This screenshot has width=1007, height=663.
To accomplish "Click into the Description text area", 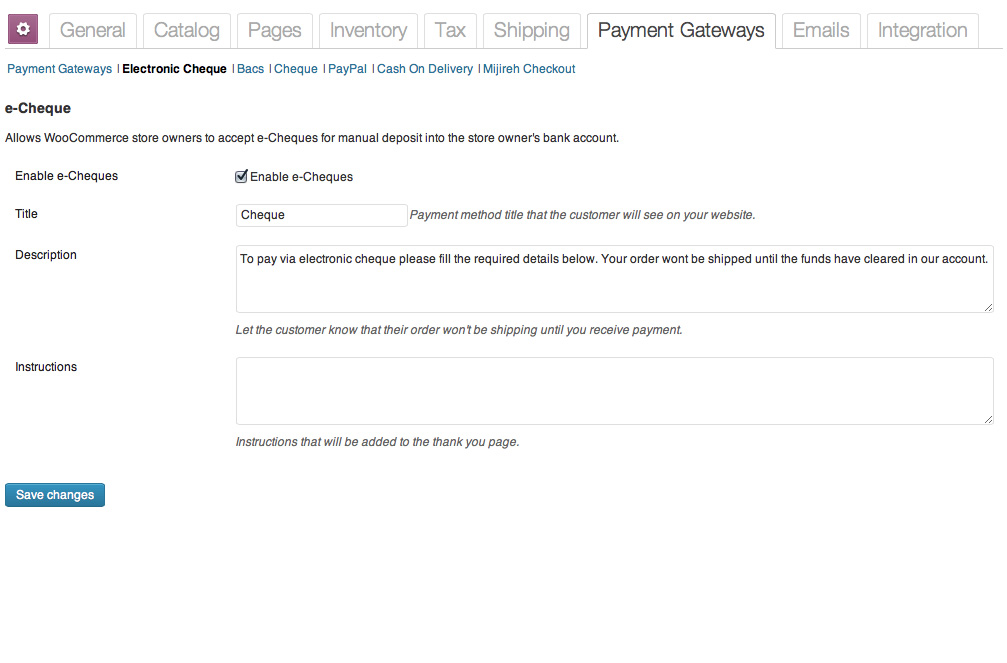I will tap(615, 279).
